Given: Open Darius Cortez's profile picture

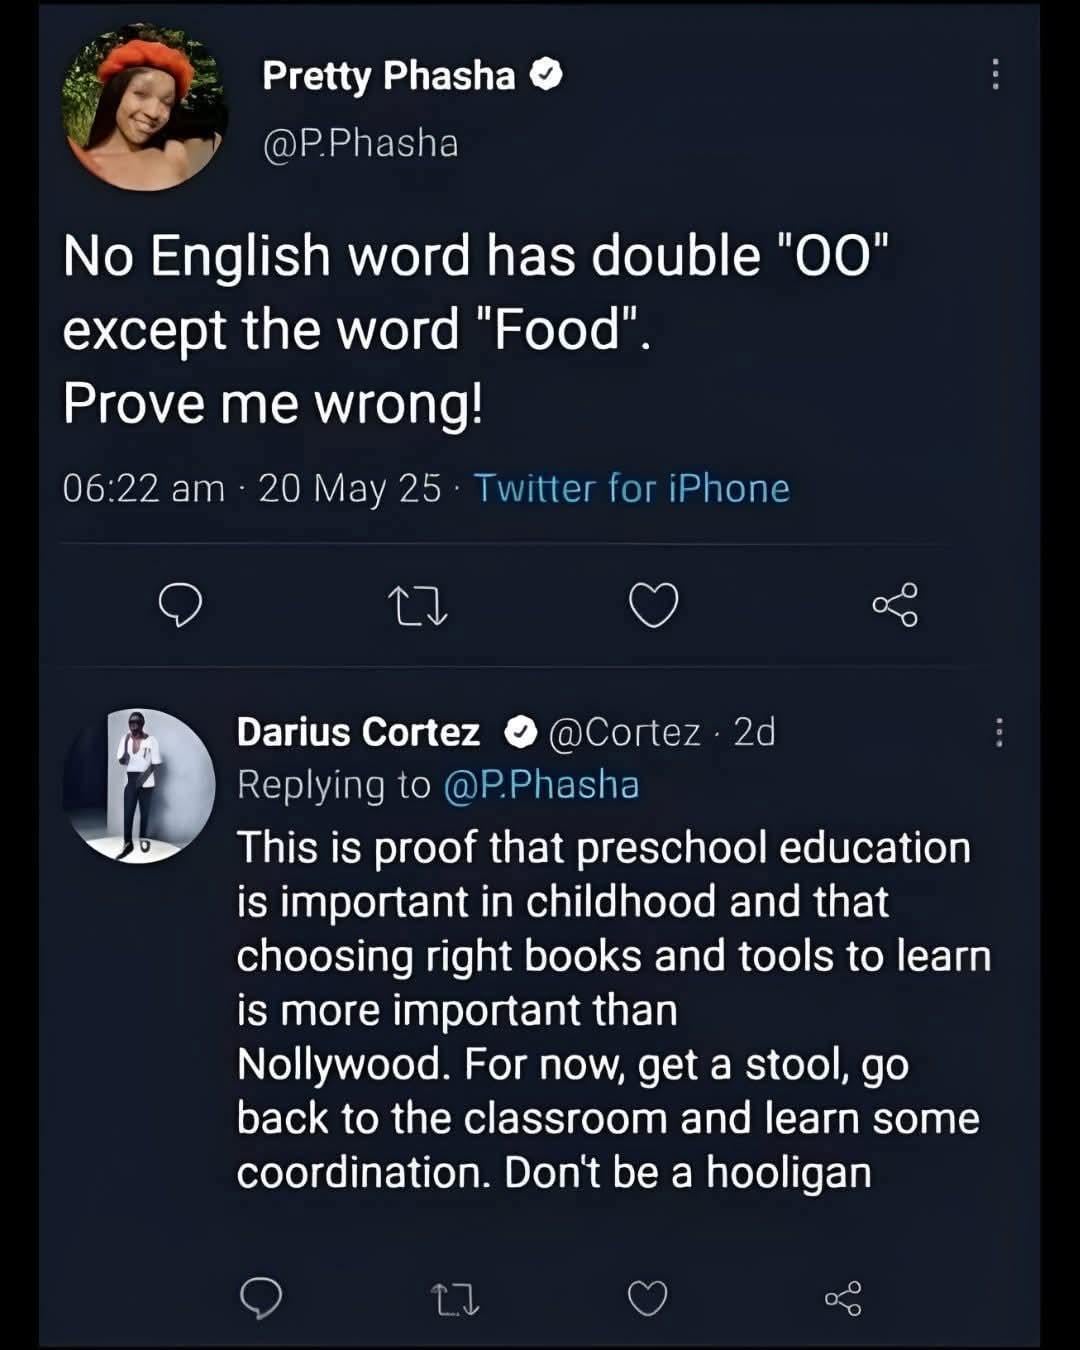Looking at the screenshot, I should 138,785.
